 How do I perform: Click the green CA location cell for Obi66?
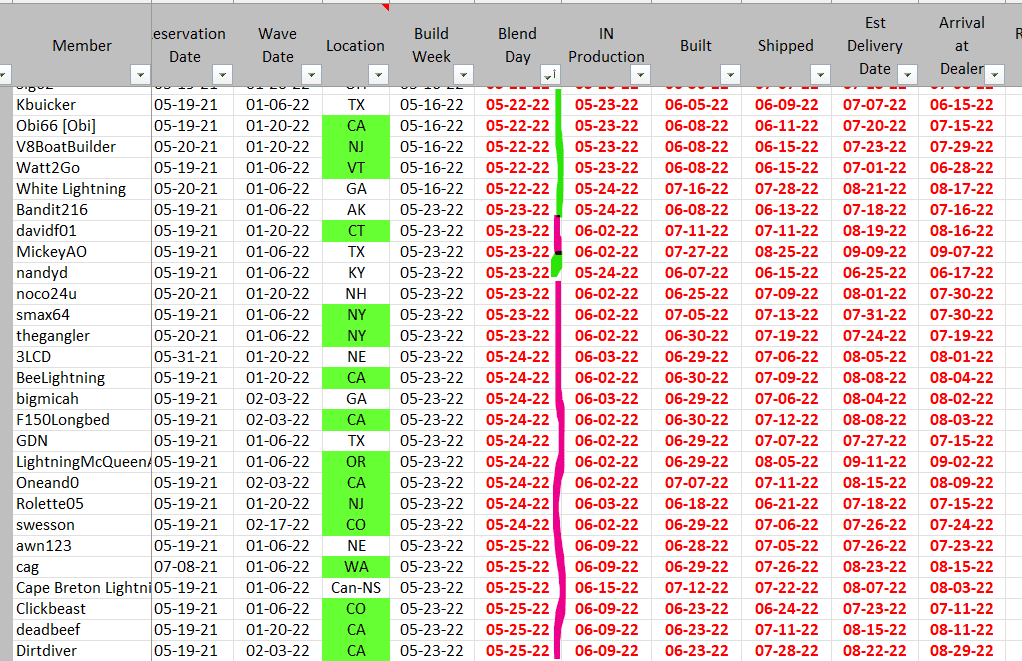(x=356, y=126)
